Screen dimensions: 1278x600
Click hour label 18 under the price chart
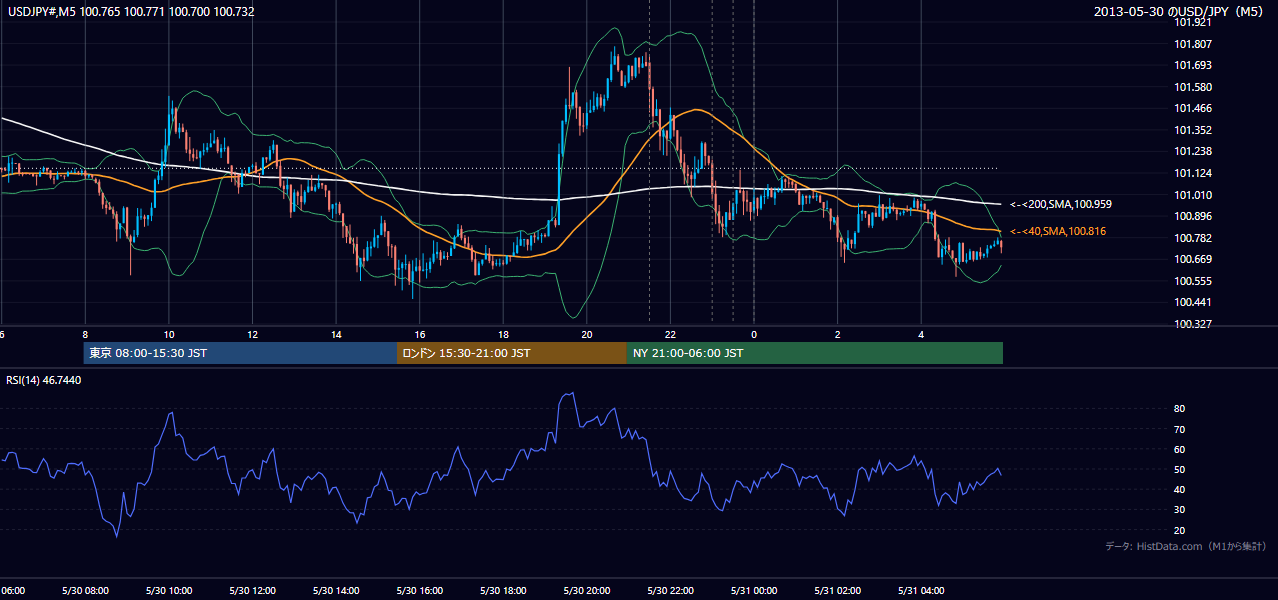(503, 334)
